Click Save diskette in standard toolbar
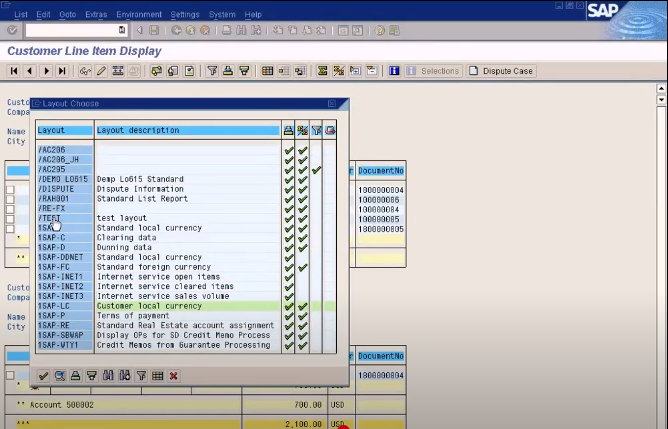Image resolution: width=668 pixels, height=429 pixels. point(154,30)
